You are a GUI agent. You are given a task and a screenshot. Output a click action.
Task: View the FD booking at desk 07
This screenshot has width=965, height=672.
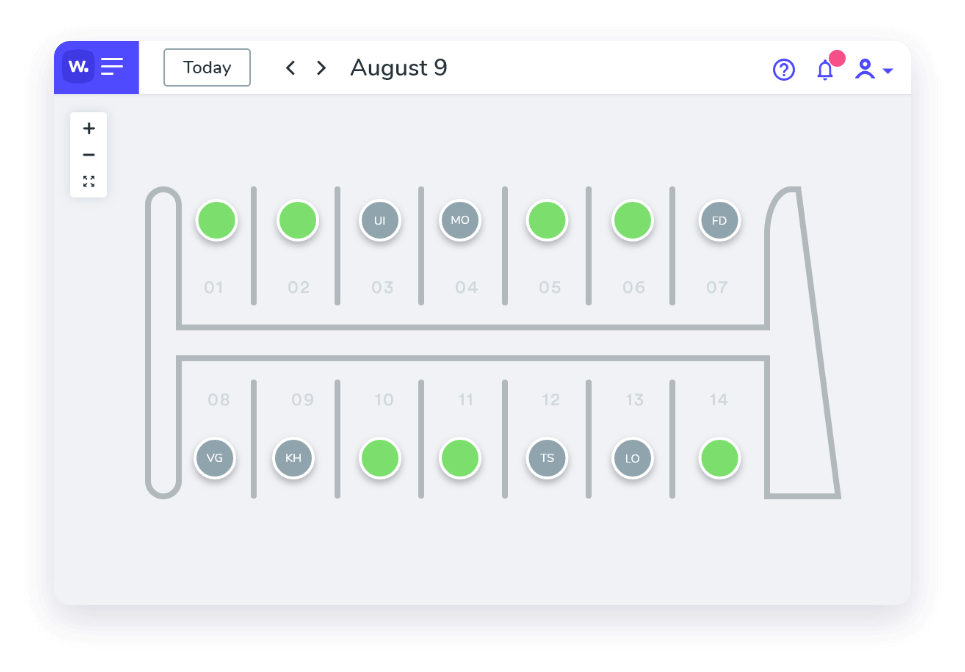(719, 221)
